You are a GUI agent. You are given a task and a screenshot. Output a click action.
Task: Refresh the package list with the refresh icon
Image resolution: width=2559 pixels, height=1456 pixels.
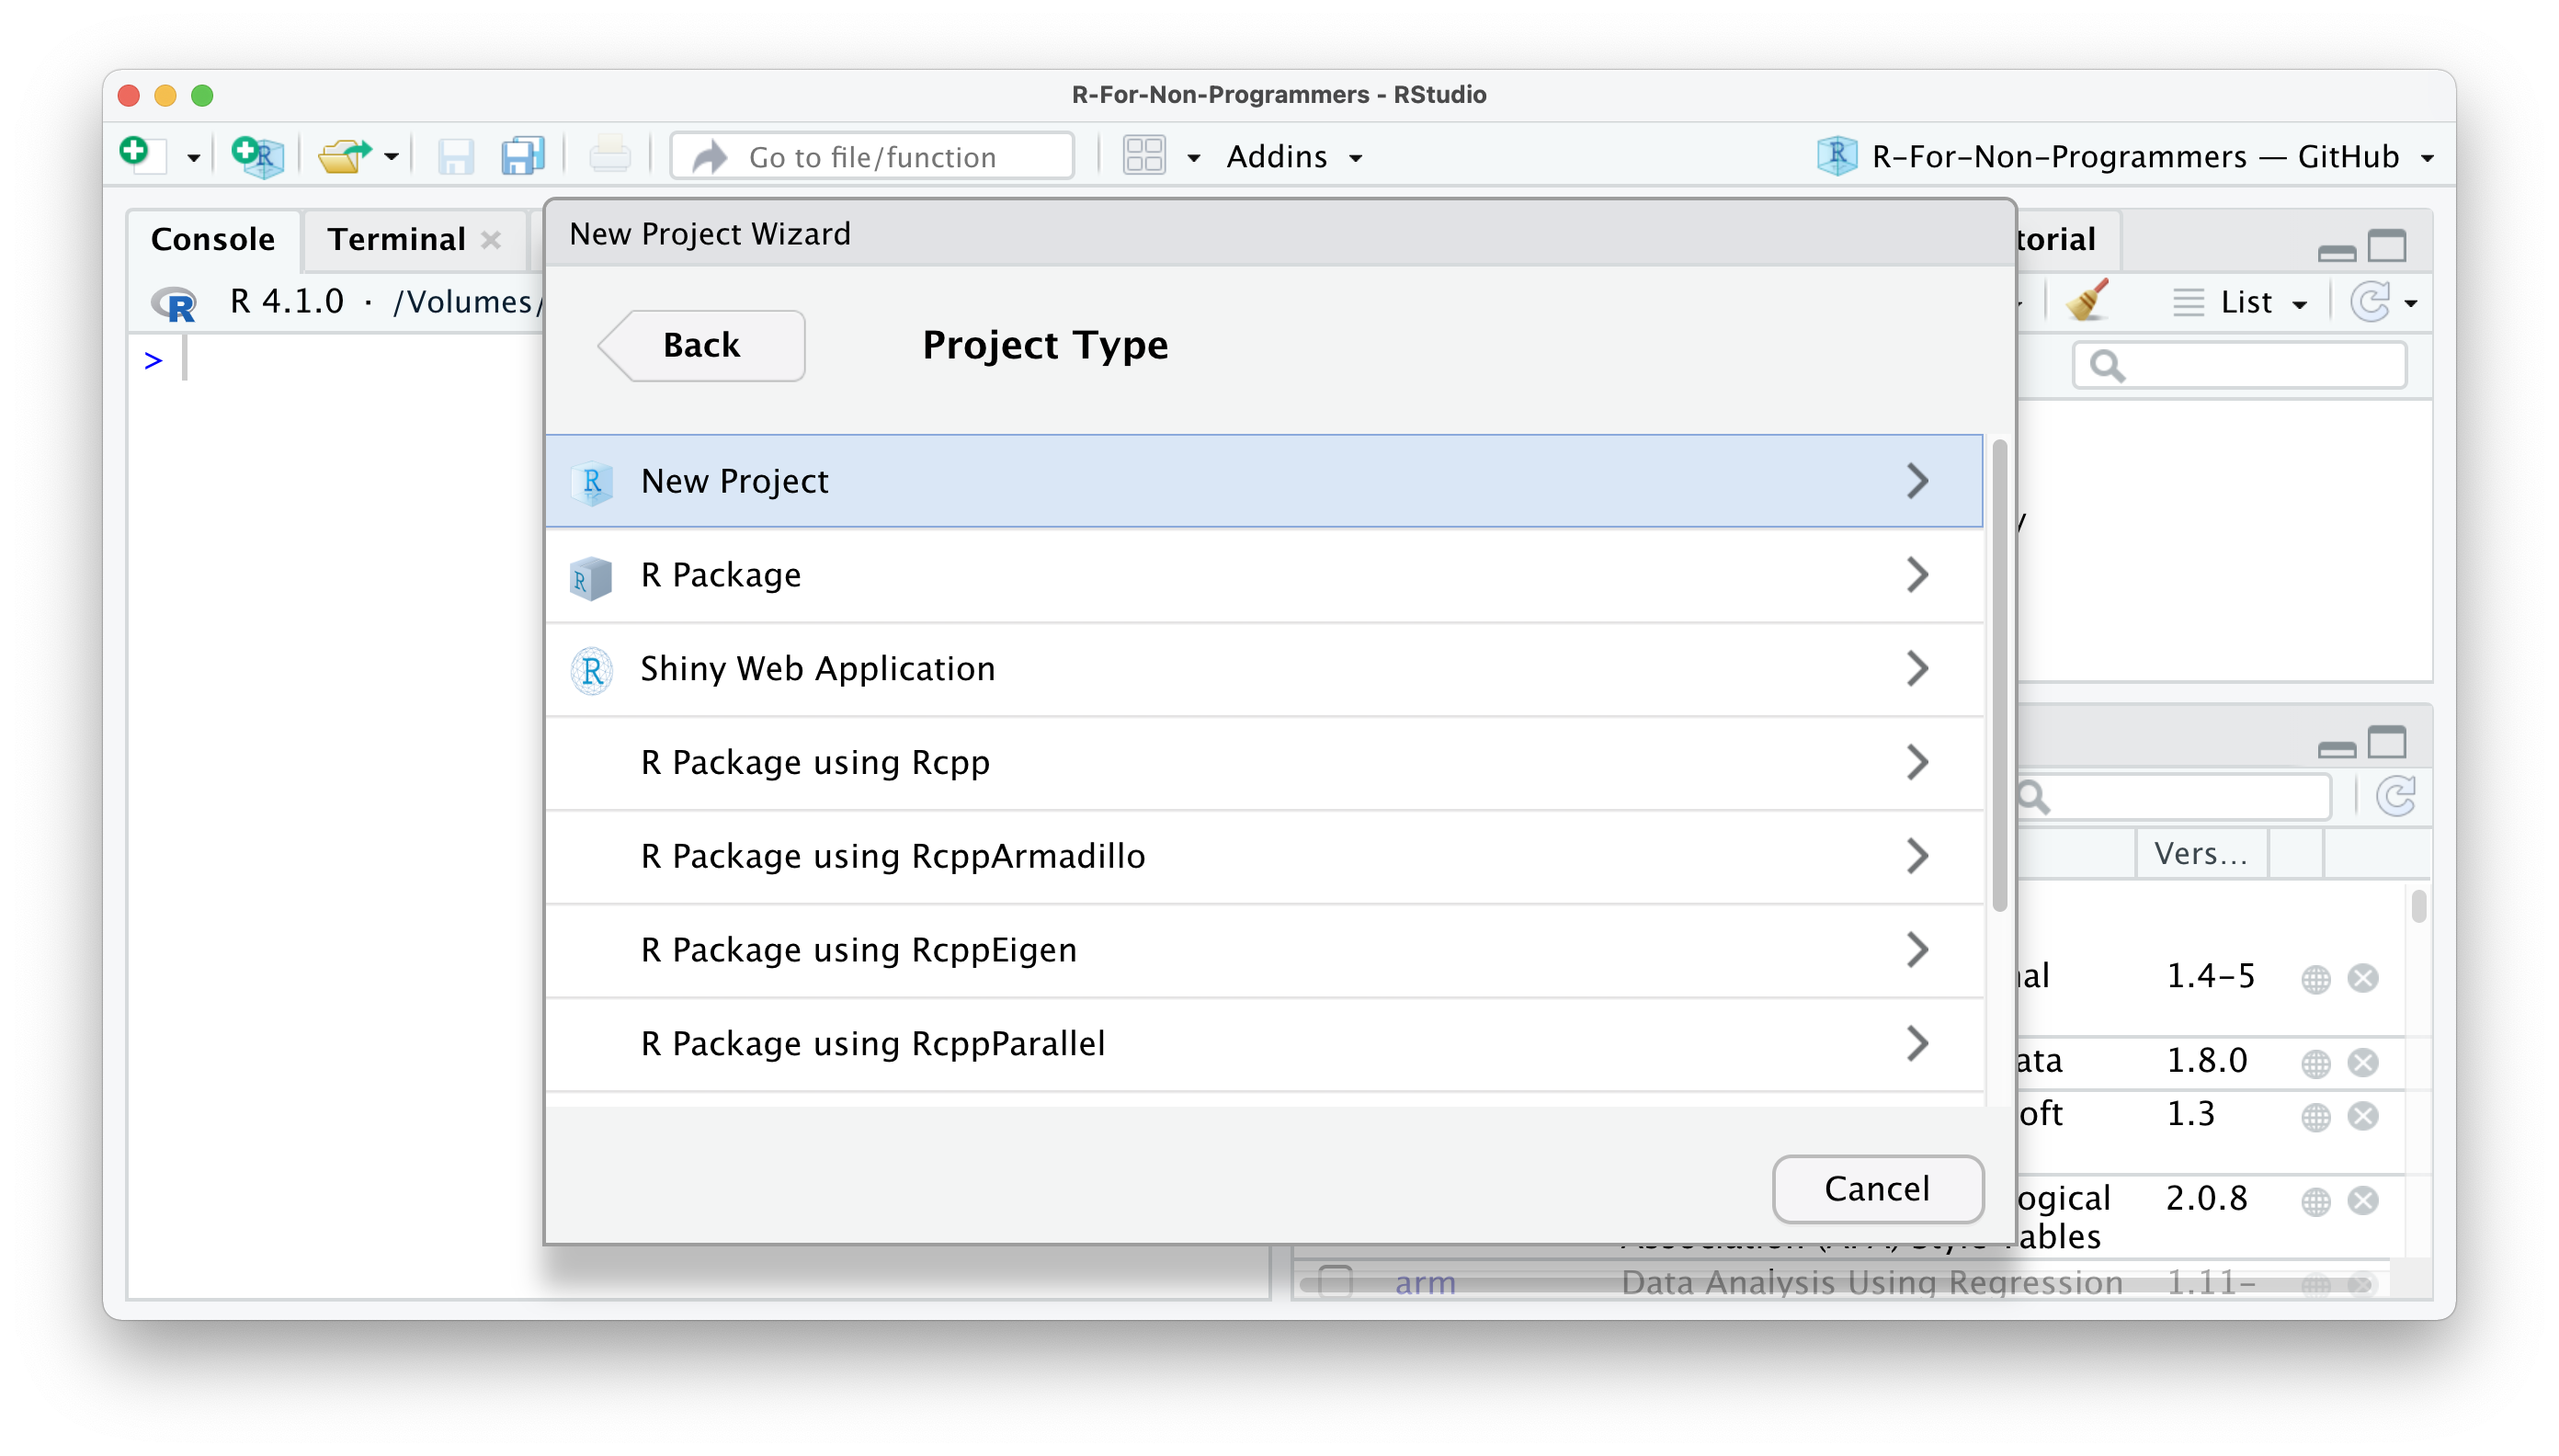point(2398,796)
